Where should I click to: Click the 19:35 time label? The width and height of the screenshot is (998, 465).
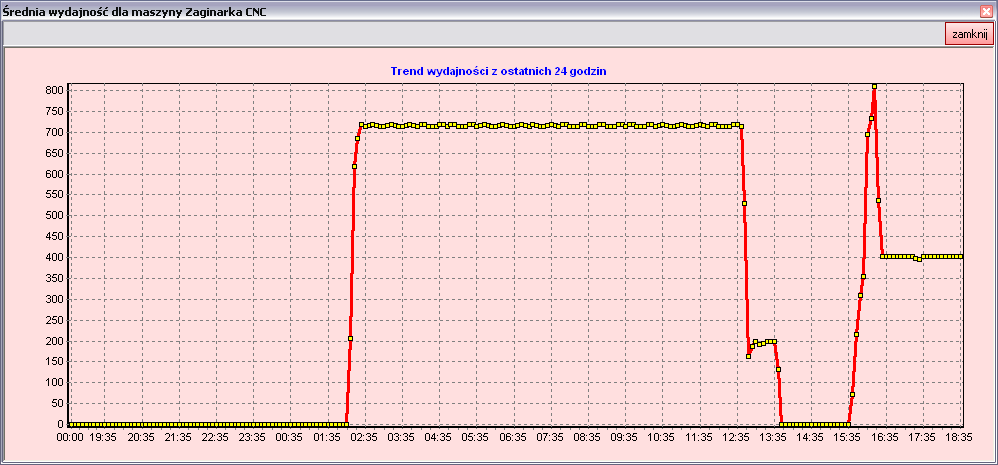point(104,438)
